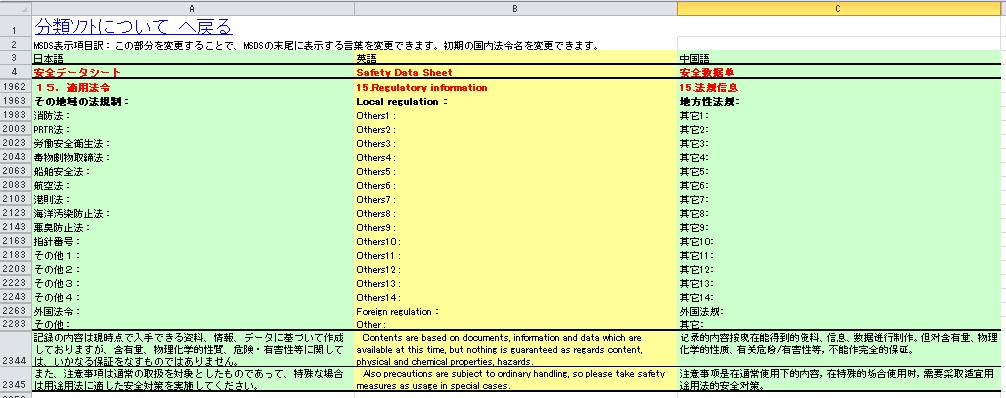Select the 記録の内容は現時点で disclaimer cell
This screenshot has width=1006, height=398.
tap(192, 348)
